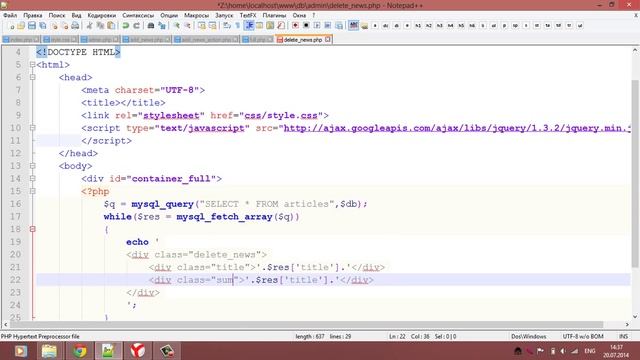Click the Redo arrow icon

[136, 26]
